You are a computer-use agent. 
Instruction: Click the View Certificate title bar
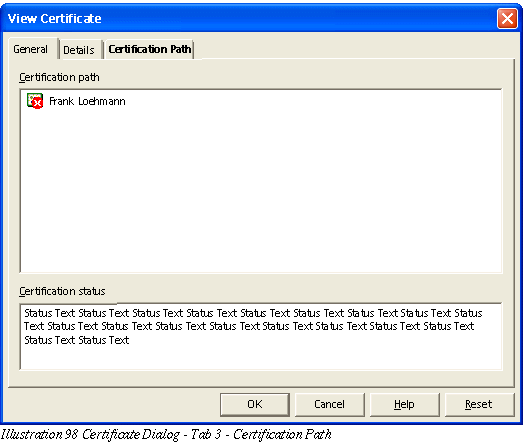248,18
